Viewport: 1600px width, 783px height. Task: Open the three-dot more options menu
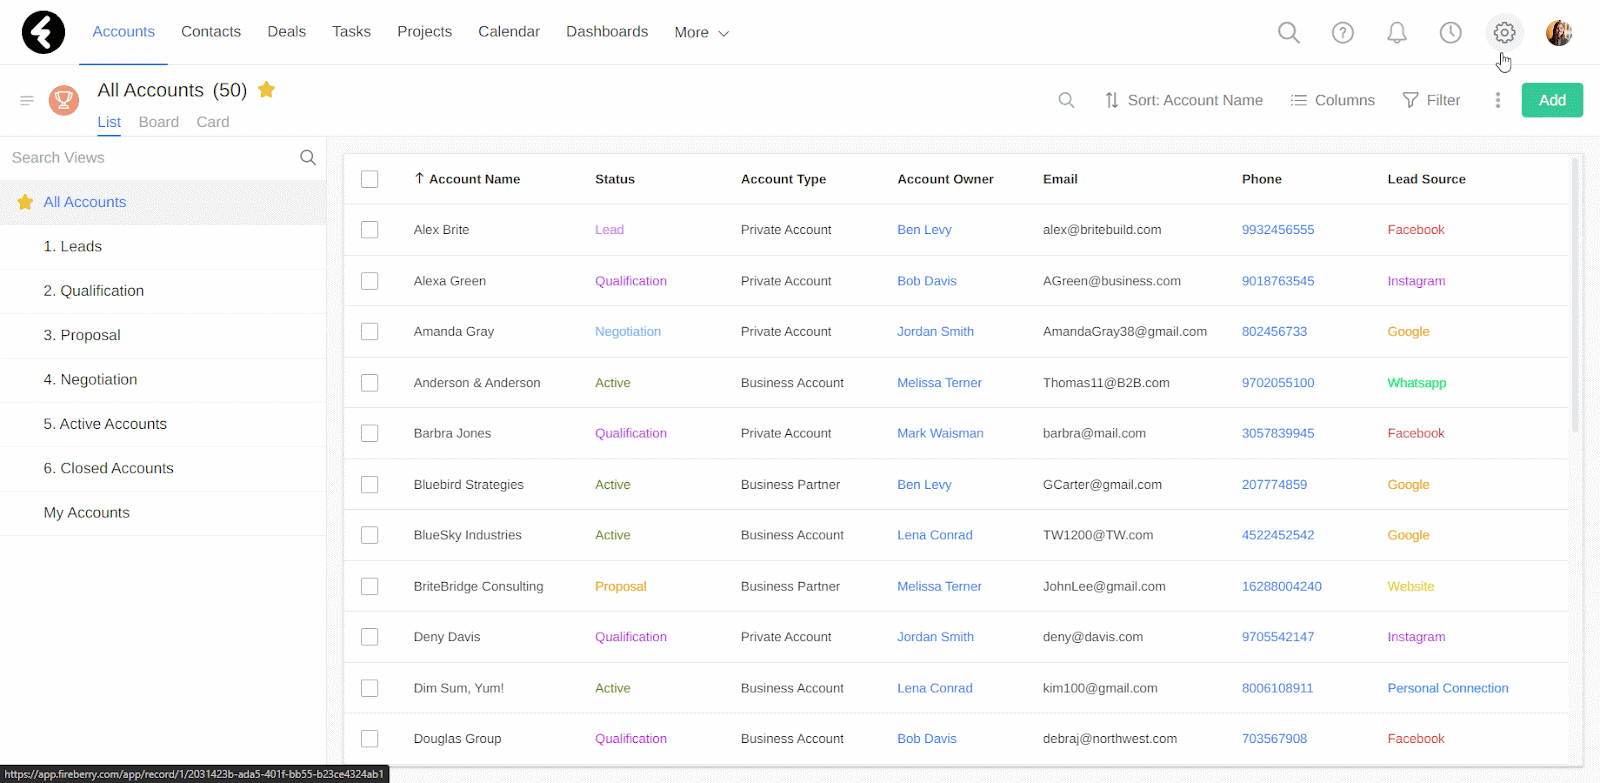pos(1497,100)
